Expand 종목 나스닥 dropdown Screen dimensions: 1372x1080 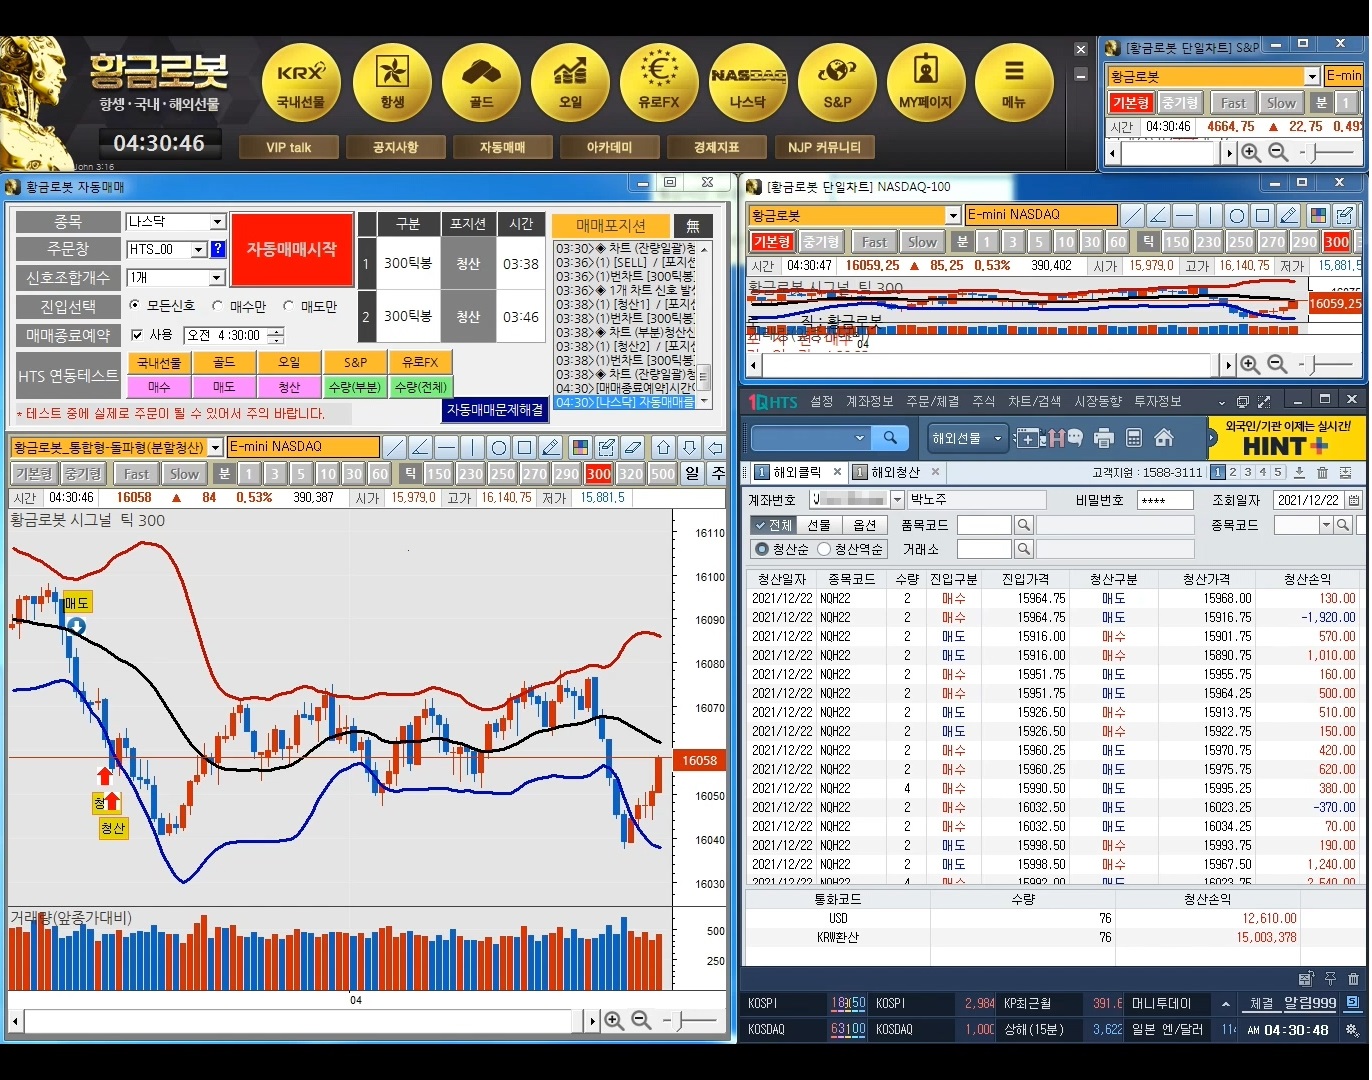click(217, 221)
